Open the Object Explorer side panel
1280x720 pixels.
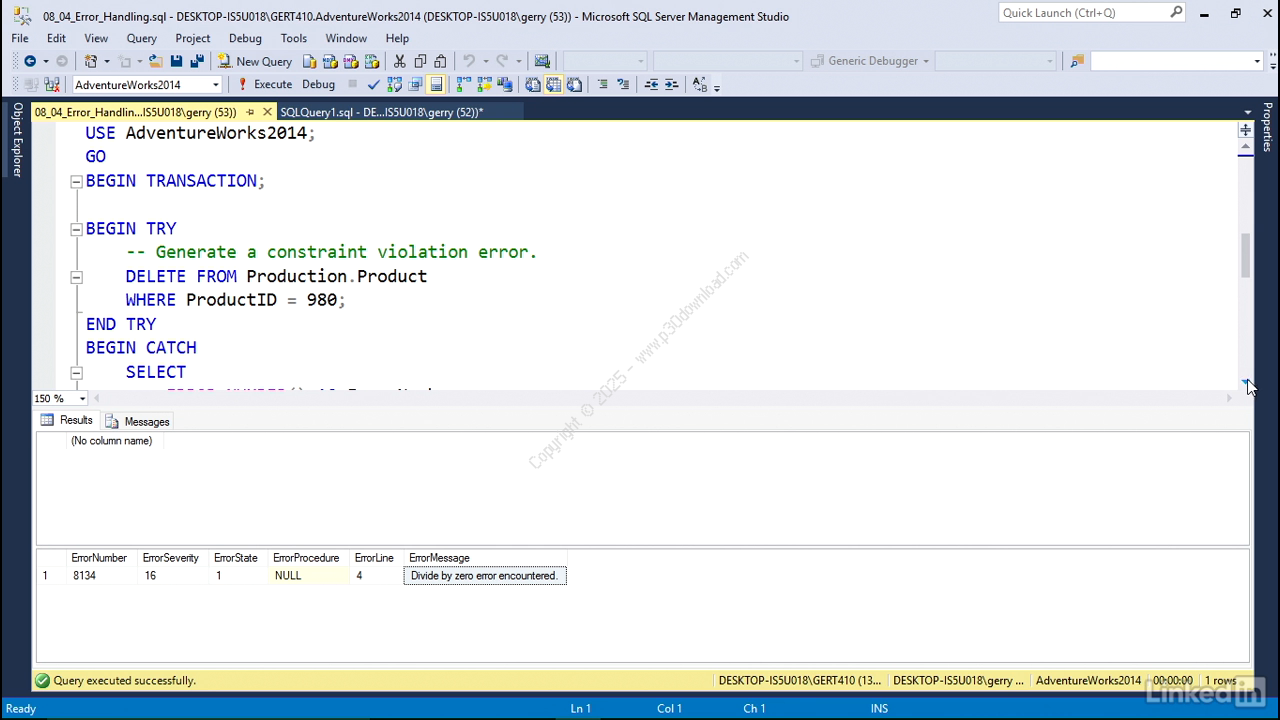point(17,139)
